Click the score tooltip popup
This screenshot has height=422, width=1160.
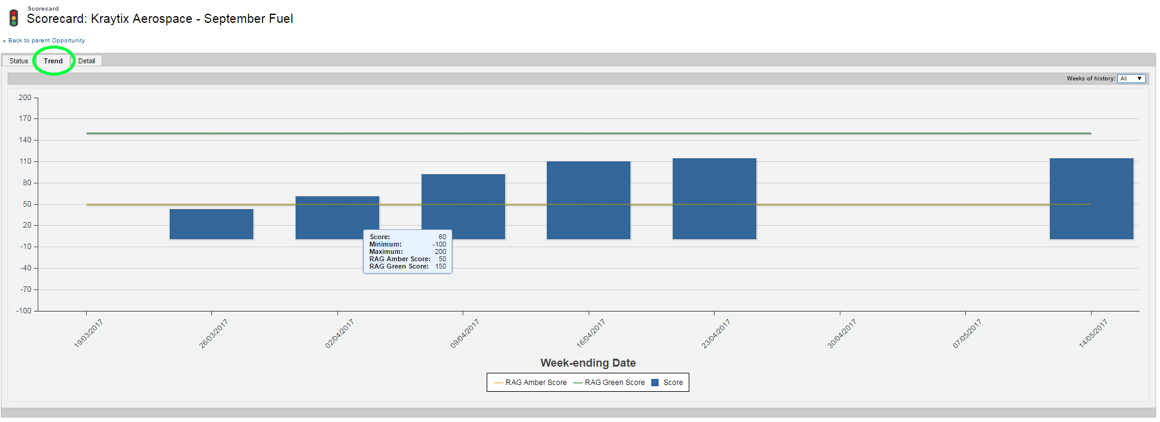click(x=408, y=252)
